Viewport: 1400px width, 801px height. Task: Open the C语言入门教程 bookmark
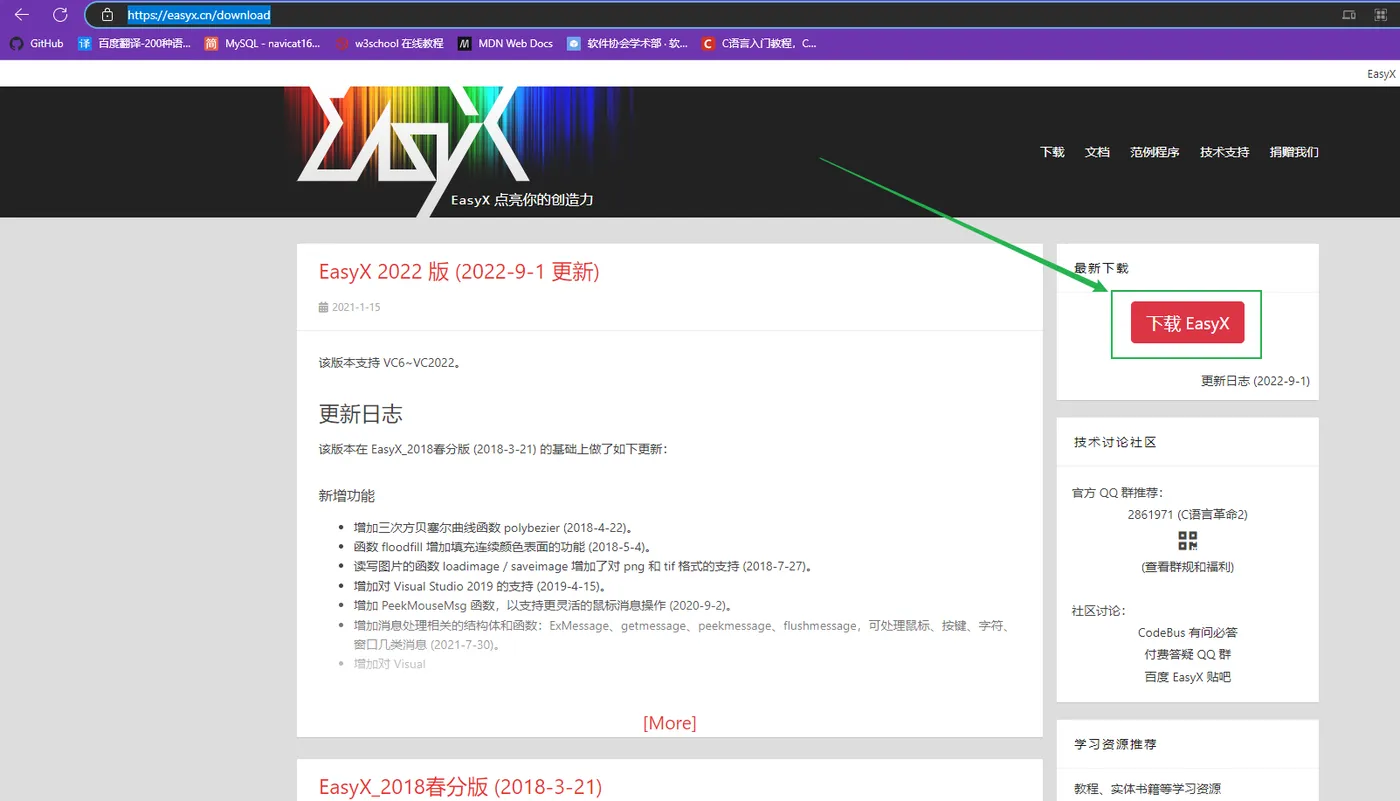tap(759, 43)
